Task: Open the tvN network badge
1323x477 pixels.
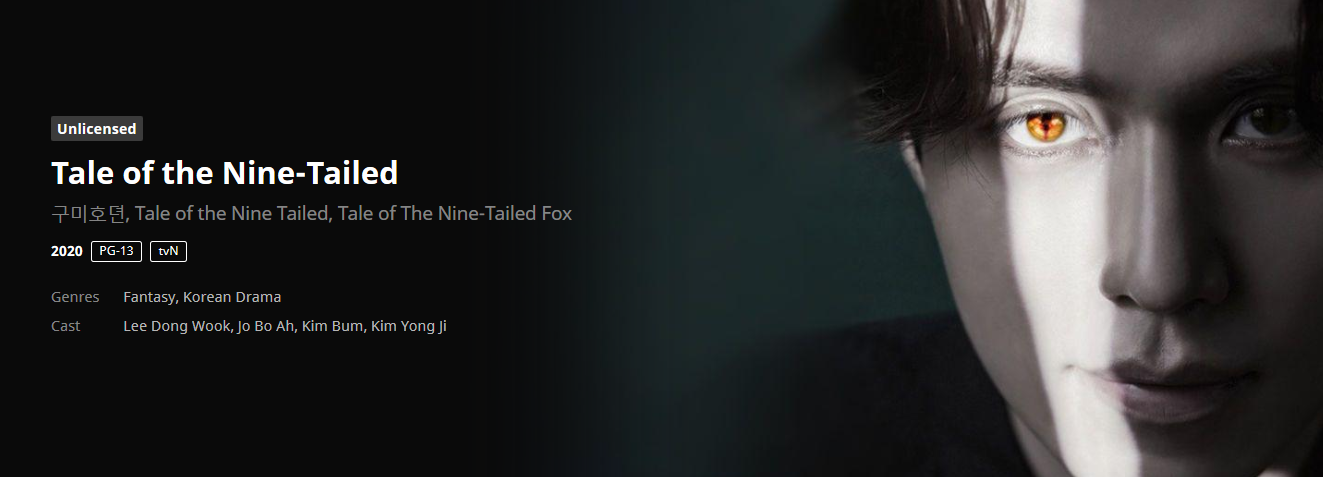Action: [x=168, y=251]
